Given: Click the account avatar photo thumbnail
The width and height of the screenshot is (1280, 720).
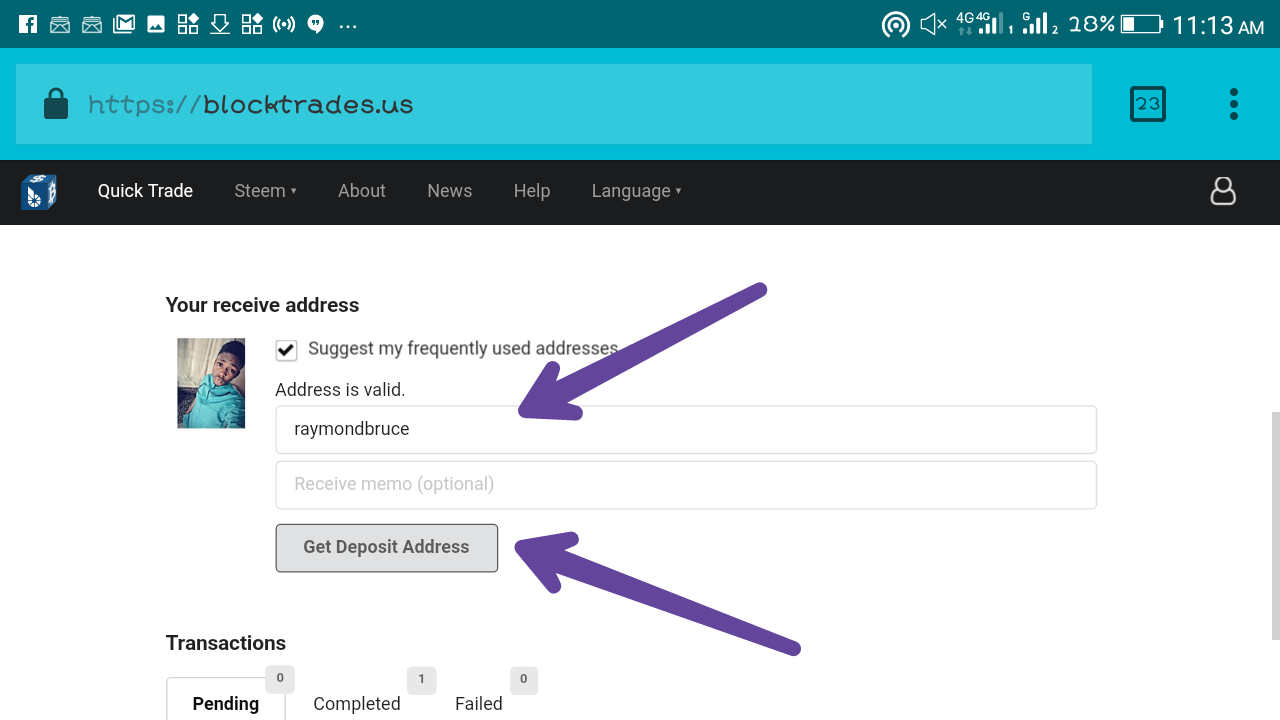Looking at the screenshot, I should (x=211, y=383).
